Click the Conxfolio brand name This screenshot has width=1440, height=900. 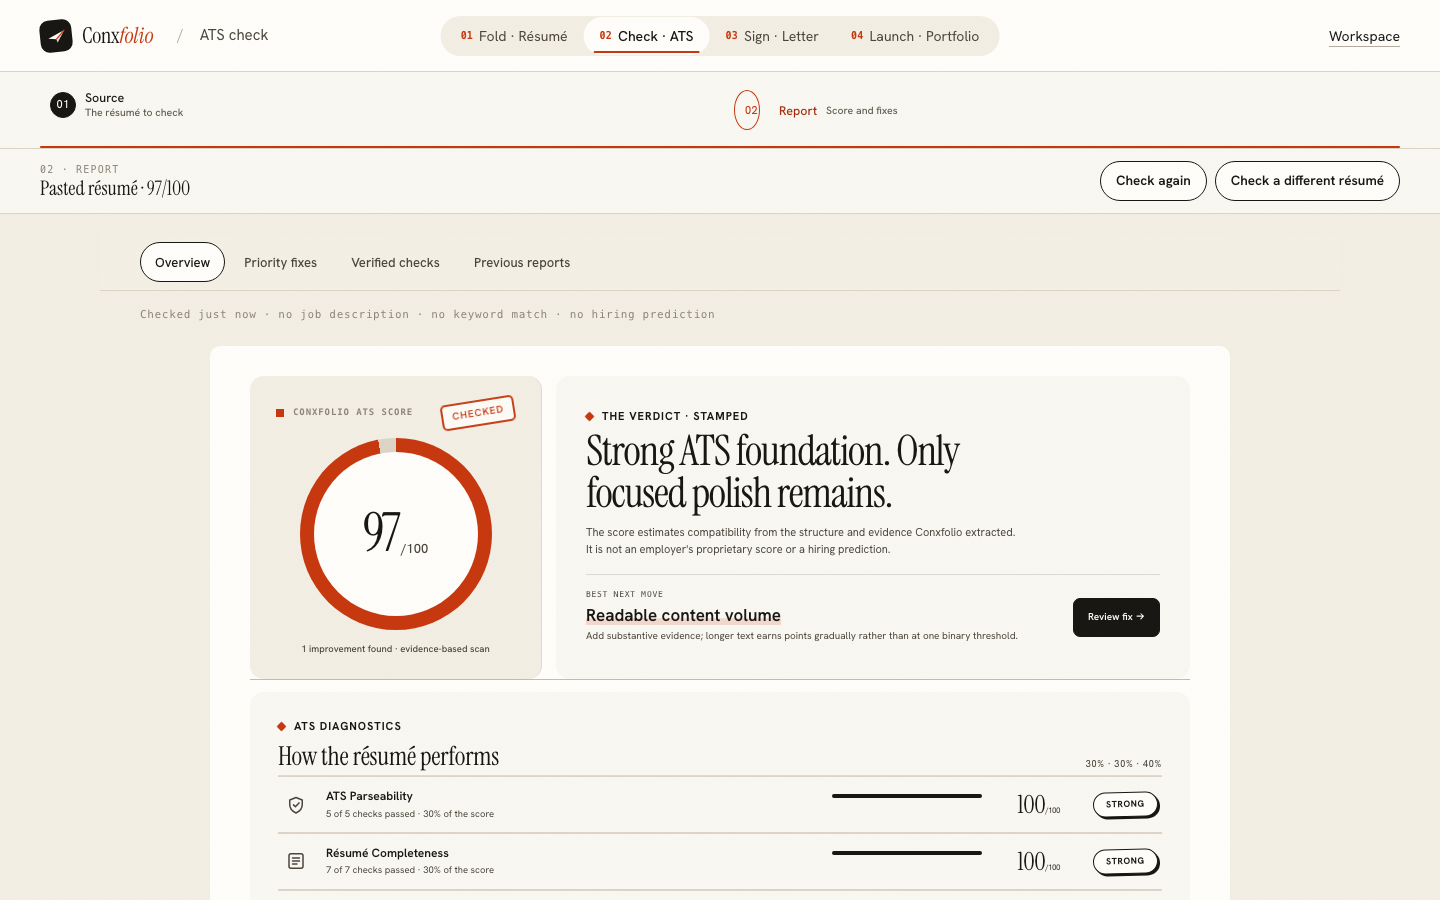click(118, 36)
